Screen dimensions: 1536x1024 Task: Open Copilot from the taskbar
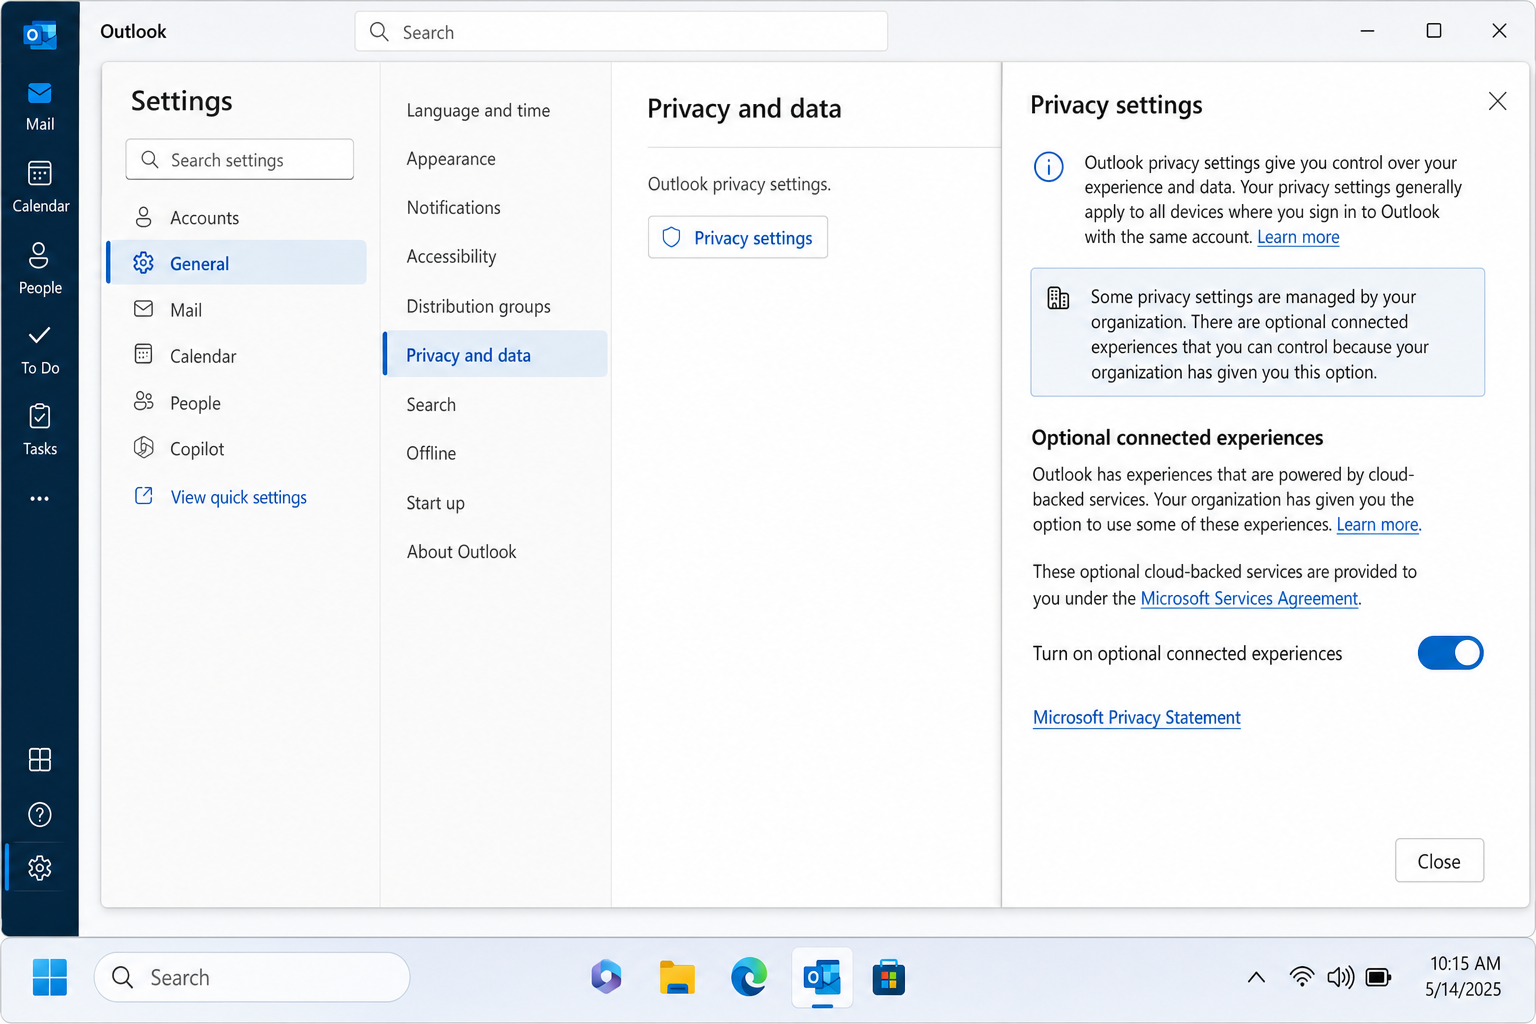pyautogui.click(x=606, y=977)
